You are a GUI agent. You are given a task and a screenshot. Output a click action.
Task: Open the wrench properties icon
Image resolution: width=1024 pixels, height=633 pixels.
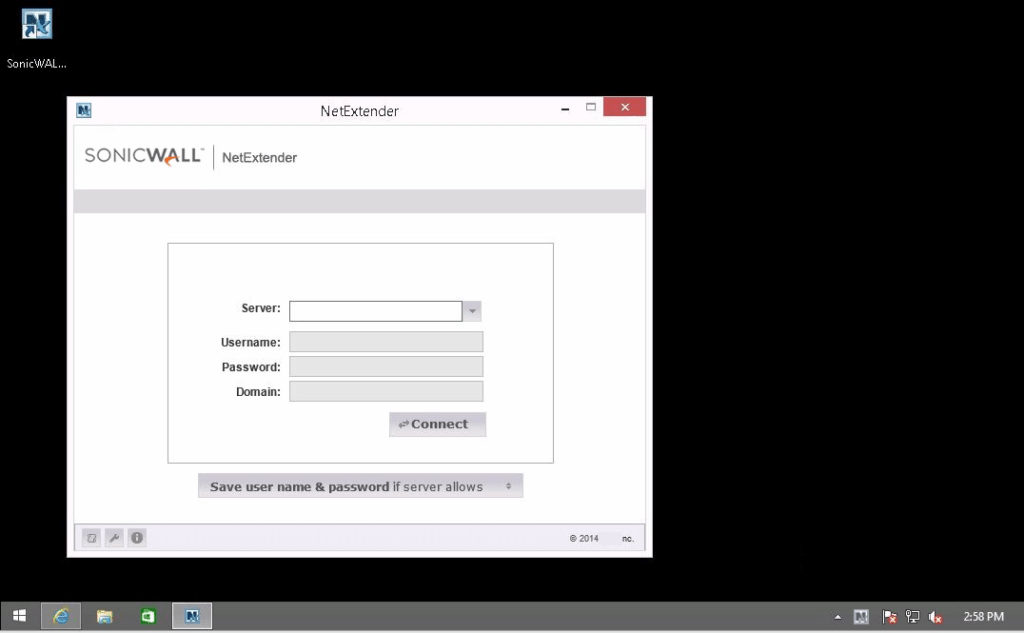click(x=114, y=538)
